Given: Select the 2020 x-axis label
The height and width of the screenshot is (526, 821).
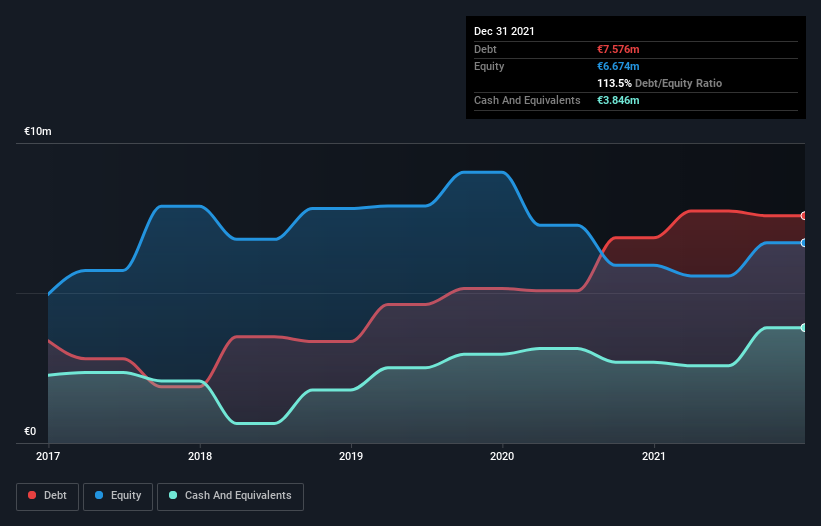Looking at the screenshot, I should (x=502, y=456).
